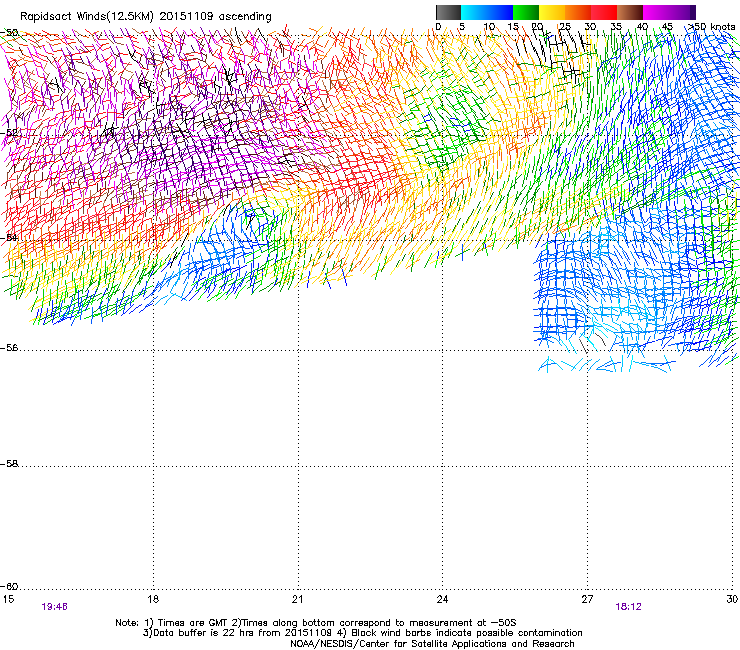
Task: Click the brown 35-40 knots color bar segment
Action: coord(630,12)
